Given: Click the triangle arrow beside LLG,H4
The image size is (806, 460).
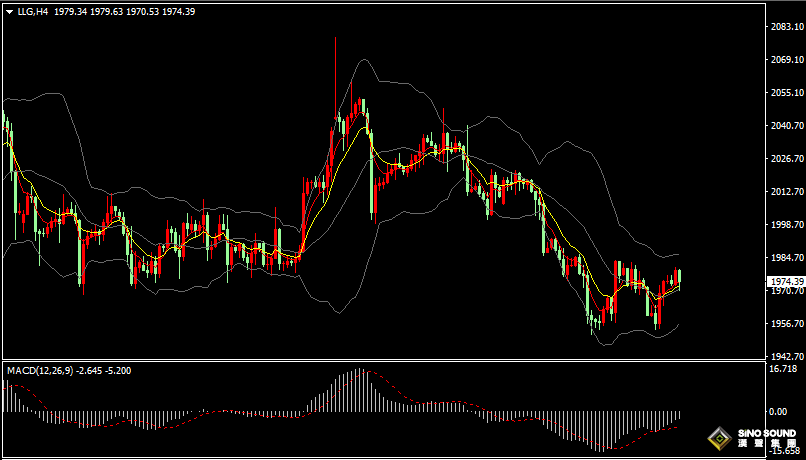Looking at the screenshot, I should (x=9, y=12).
